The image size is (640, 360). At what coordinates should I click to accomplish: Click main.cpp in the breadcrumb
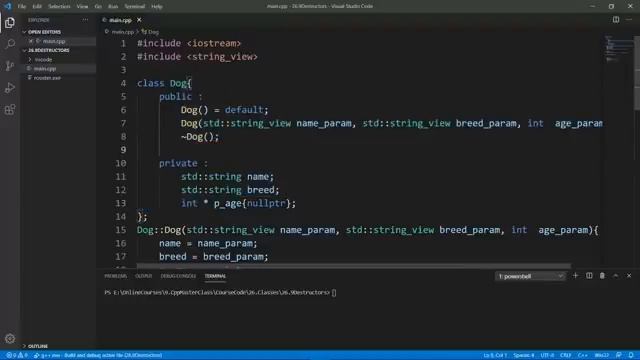tap(122, 32)
